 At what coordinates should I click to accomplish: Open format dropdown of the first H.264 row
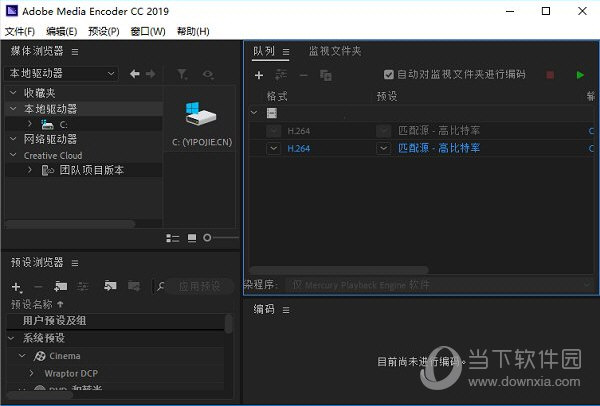point(273,131)
